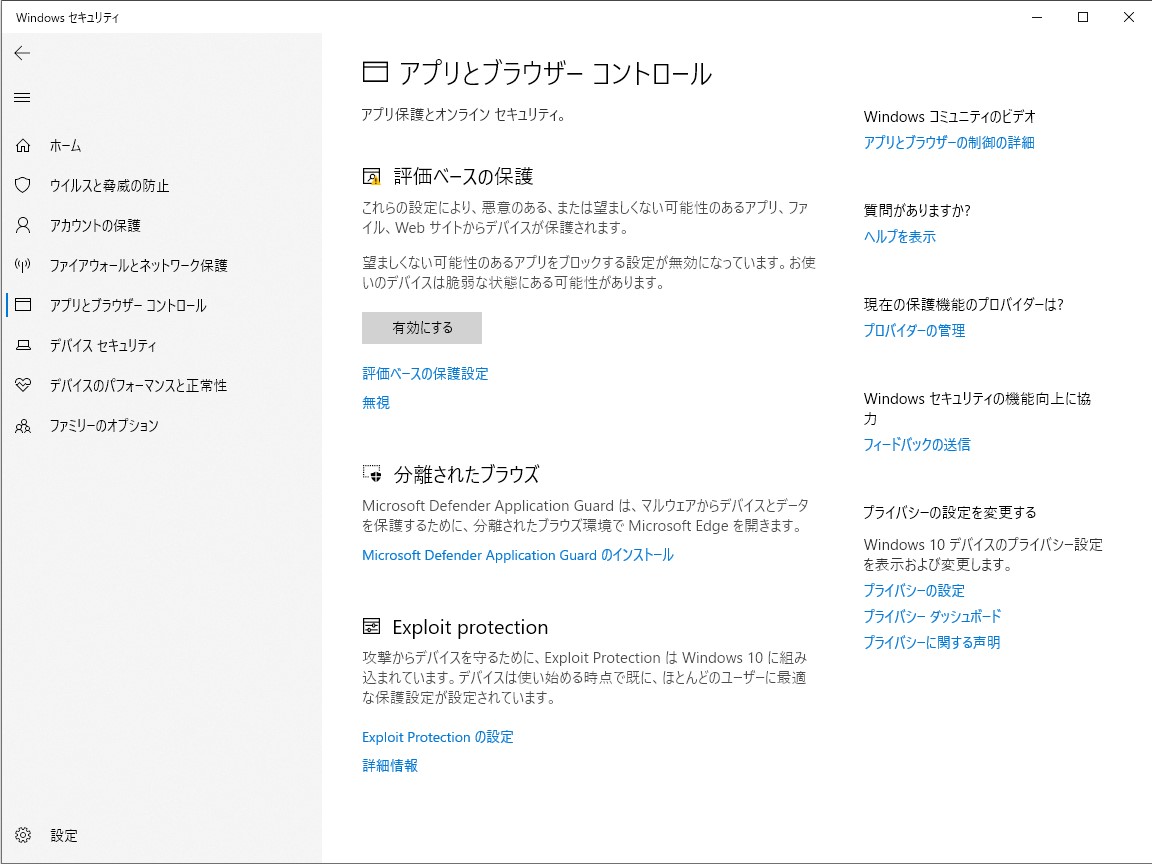Click the back arrow at top left

pyautogui.click(x=21, y=53)
